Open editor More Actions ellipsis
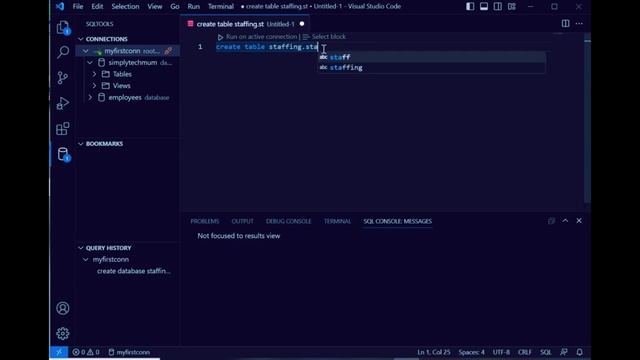 click(579, 24)
